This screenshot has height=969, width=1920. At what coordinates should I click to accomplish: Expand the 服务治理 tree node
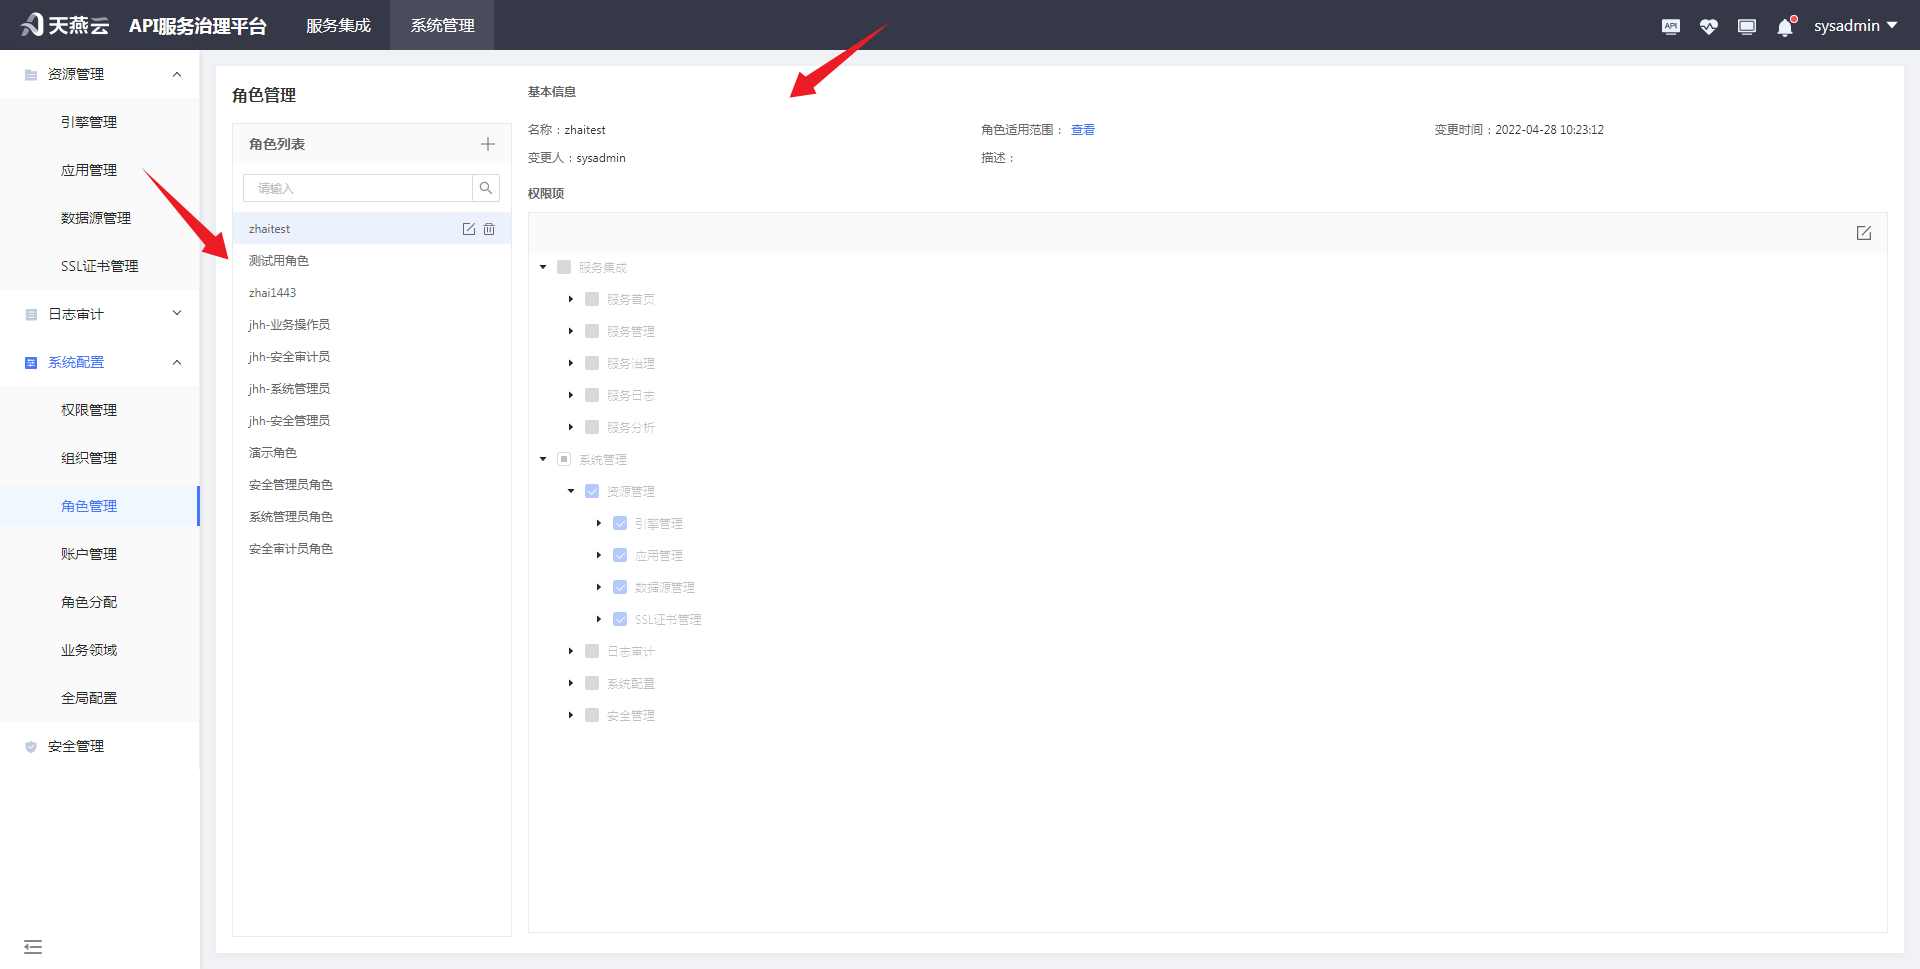pos(571,363)
